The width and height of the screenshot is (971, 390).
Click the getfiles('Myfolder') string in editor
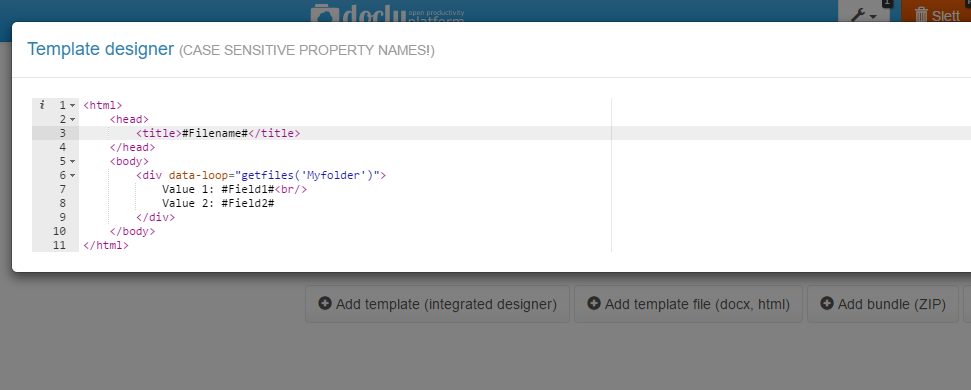pos(308,176)
